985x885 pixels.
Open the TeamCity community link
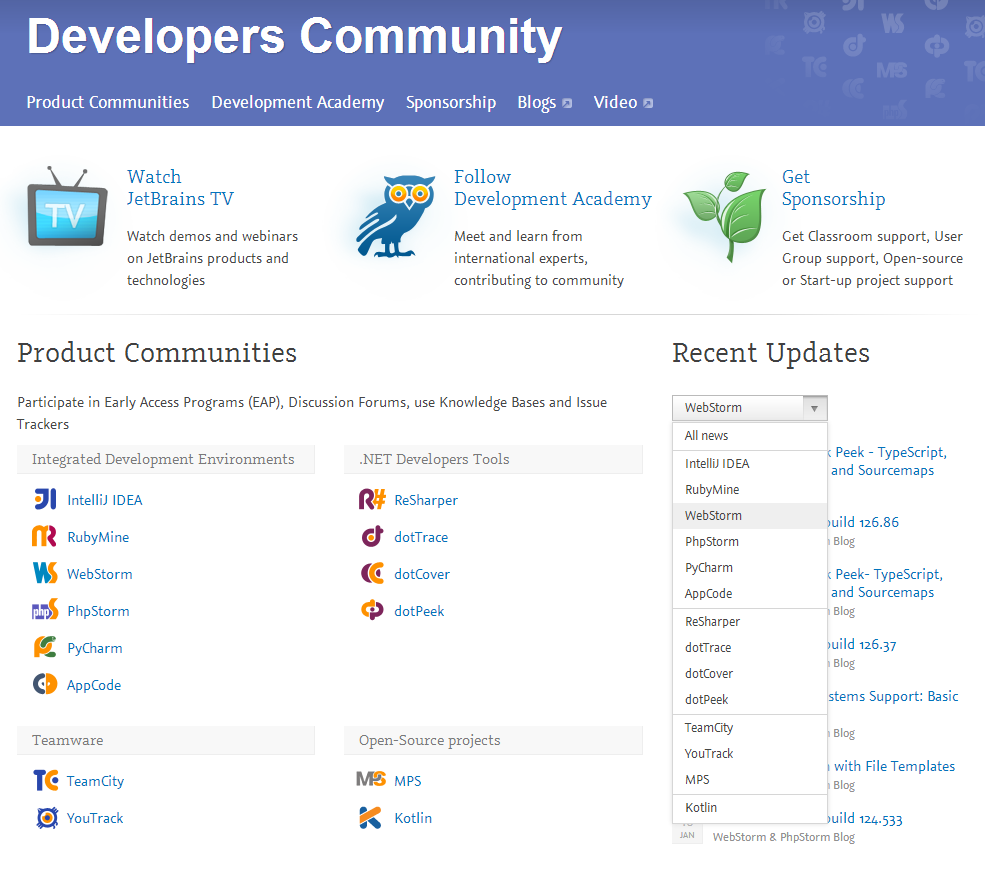[x=95, y=781]
